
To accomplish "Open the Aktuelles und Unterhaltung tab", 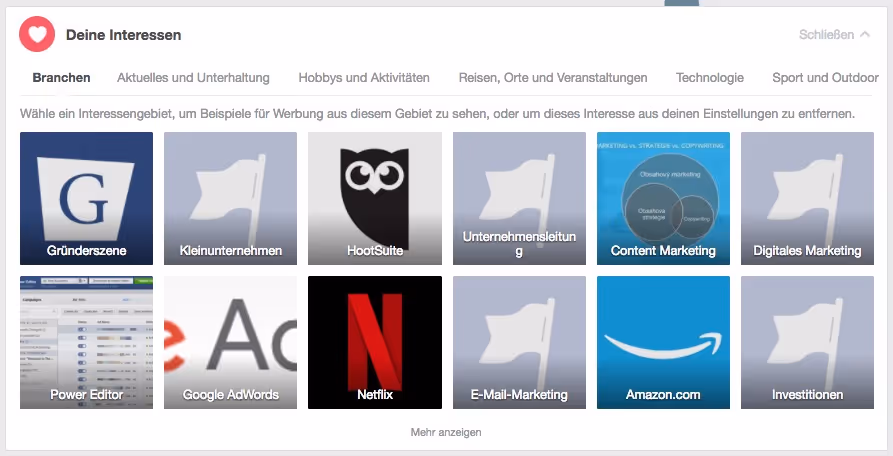I will click(x=193, y=77).
